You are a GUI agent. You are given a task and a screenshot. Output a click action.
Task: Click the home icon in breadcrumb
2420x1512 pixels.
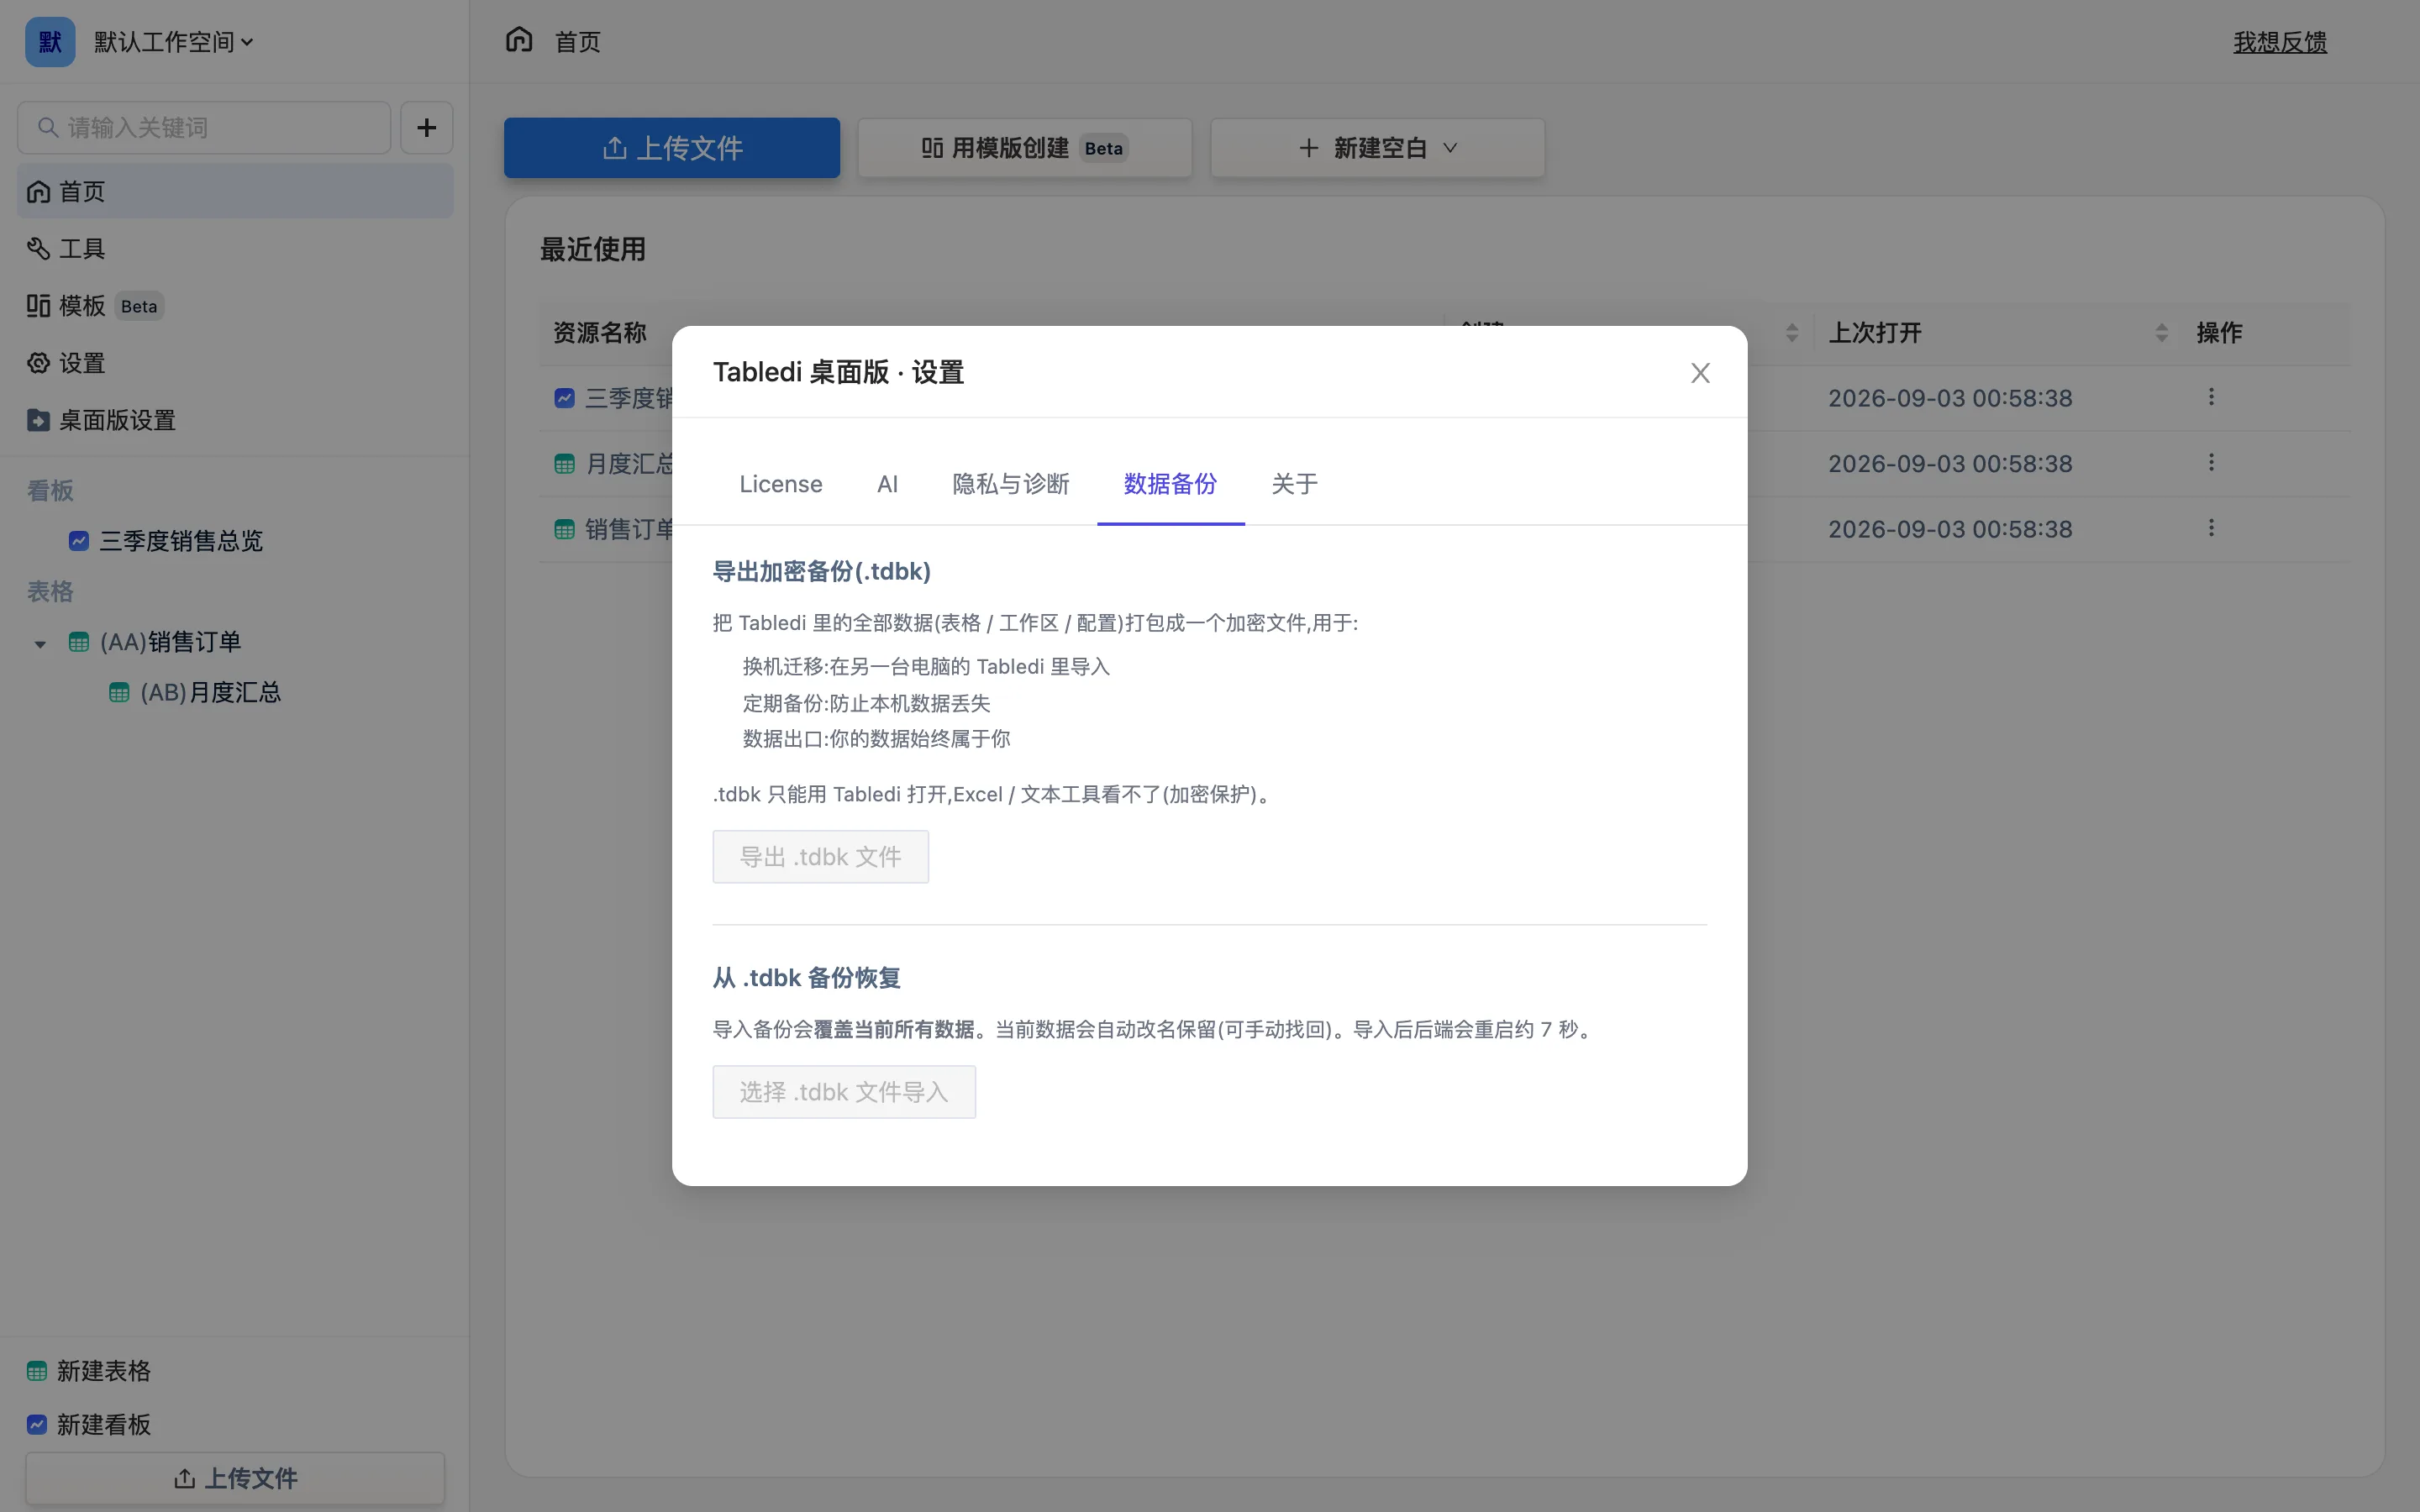pos(519,40)
